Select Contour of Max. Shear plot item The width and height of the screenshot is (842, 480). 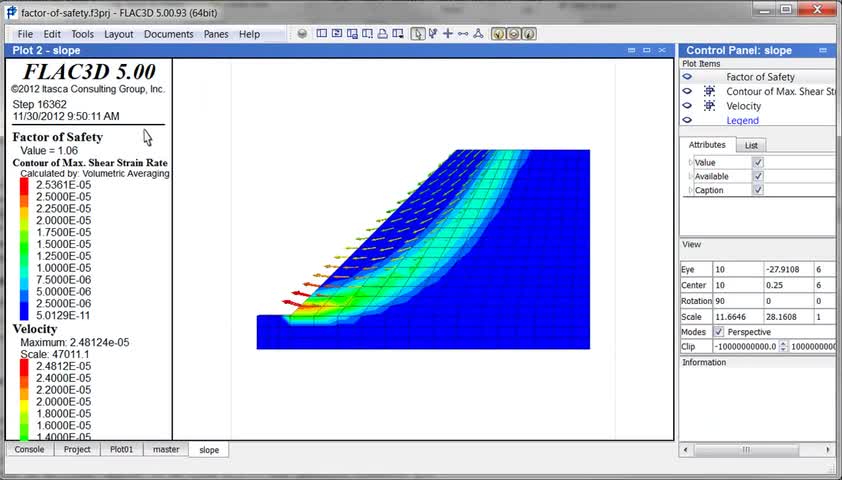[x=781, y=91]
